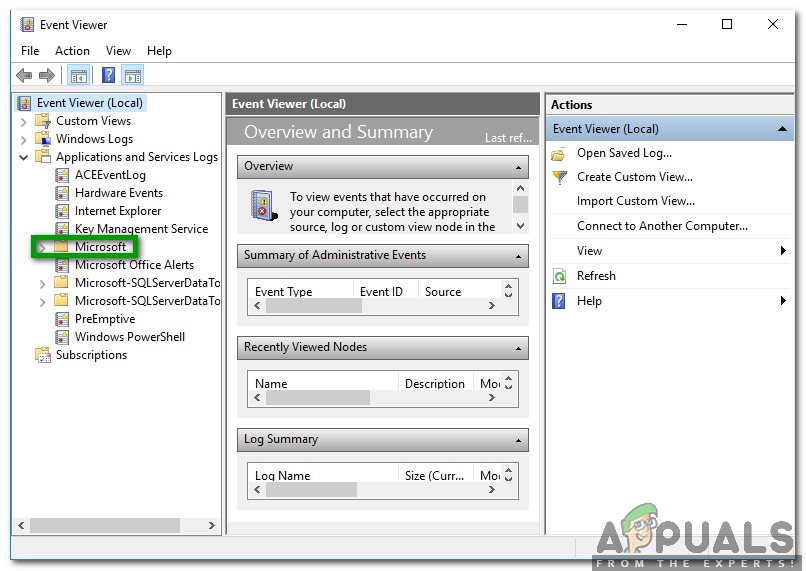Click the Hardware Events log icon
Viewport: 806px width, 571px height.
click(62, 193)
